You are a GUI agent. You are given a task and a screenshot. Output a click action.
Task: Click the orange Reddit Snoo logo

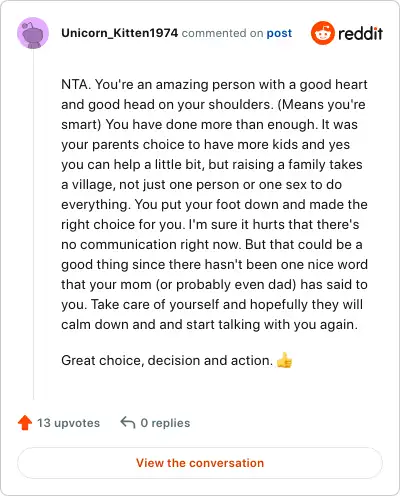(322, 33)
